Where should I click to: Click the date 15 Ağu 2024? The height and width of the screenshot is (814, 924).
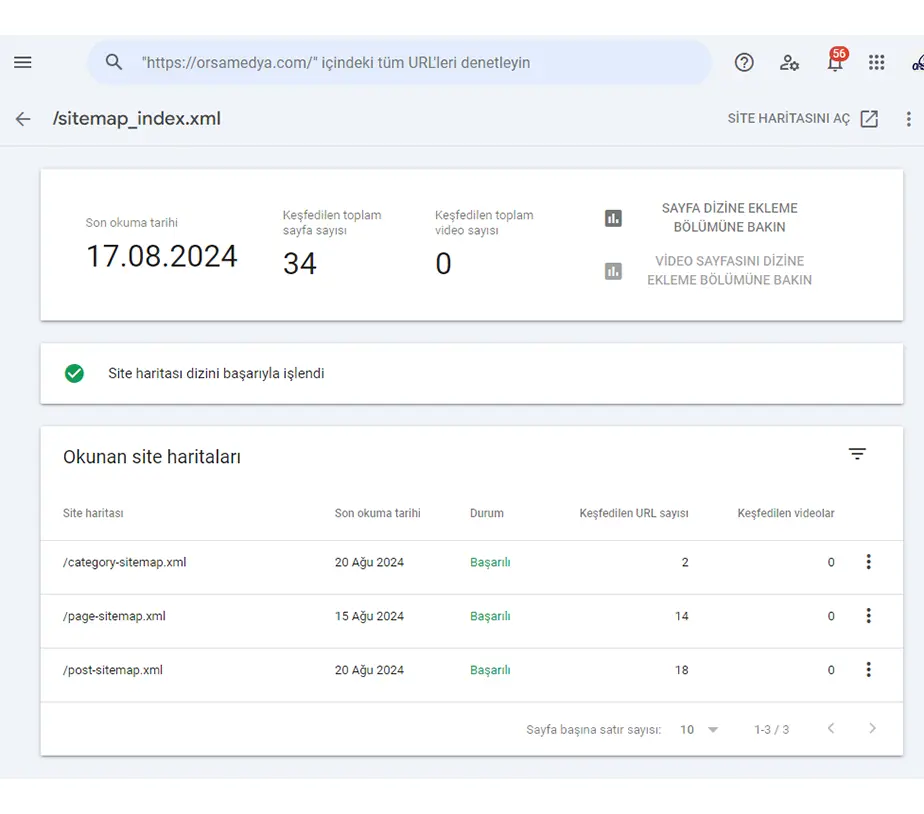click(369, 616)
